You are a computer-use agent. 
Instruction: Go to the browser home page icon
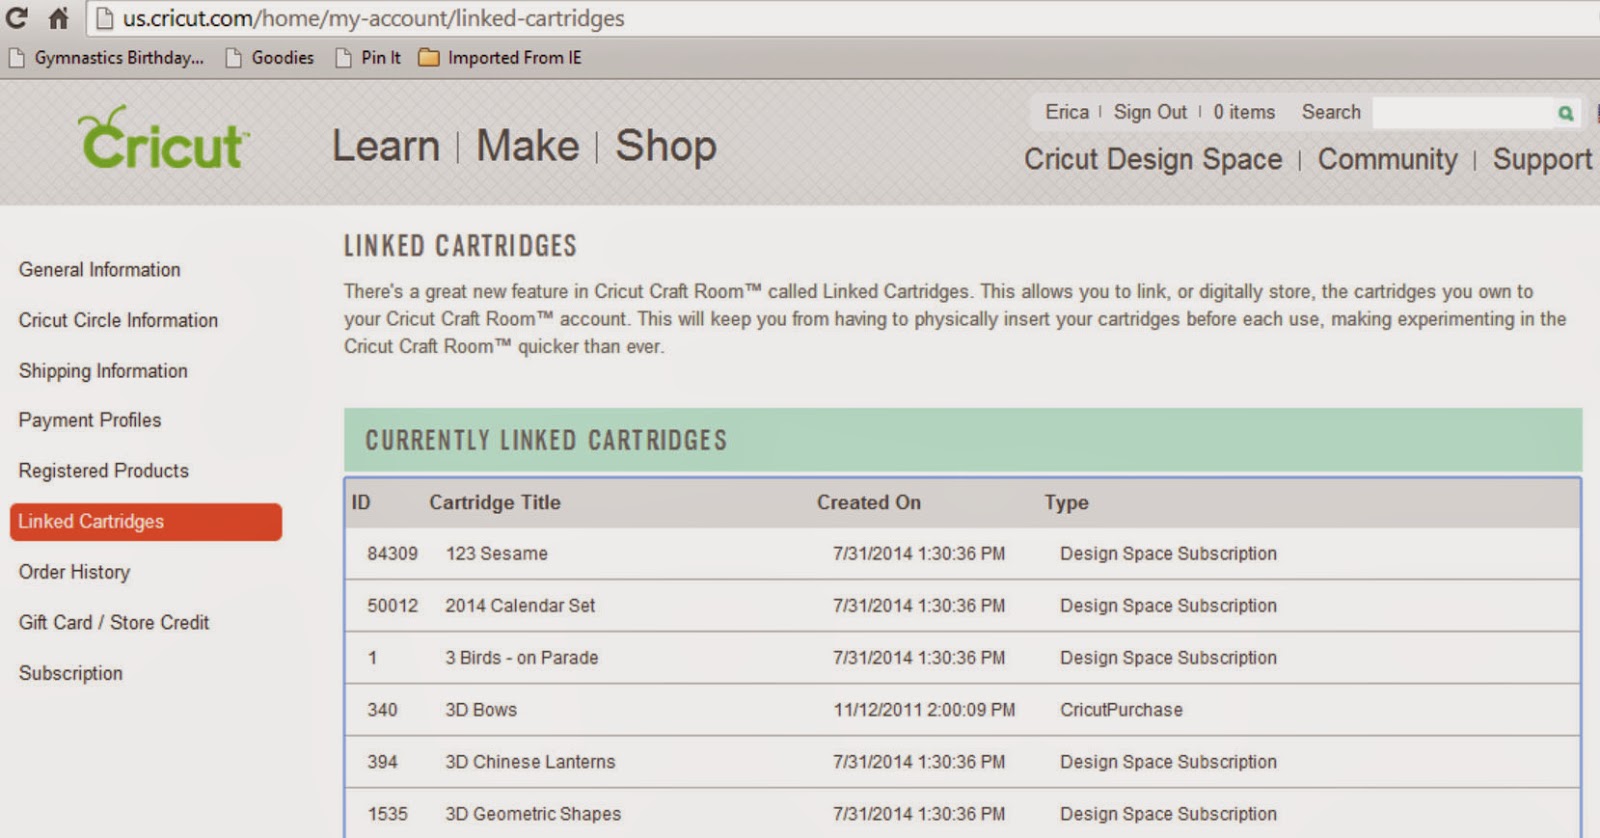click(59, 18)
